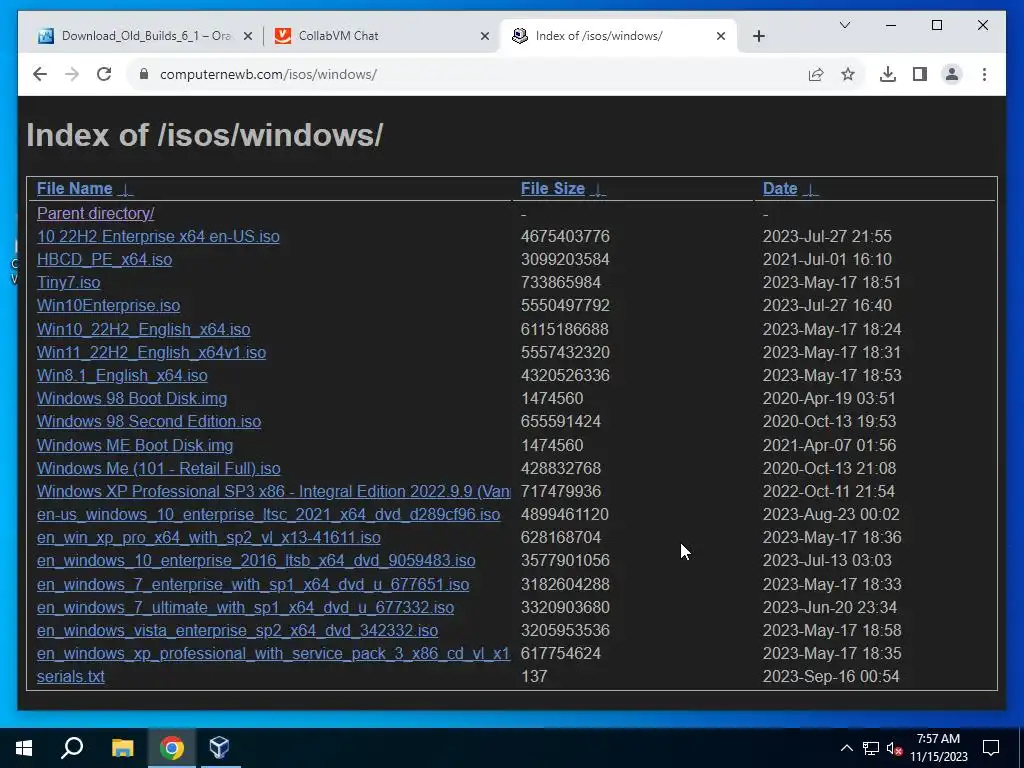Go back to the previous page

40,74
